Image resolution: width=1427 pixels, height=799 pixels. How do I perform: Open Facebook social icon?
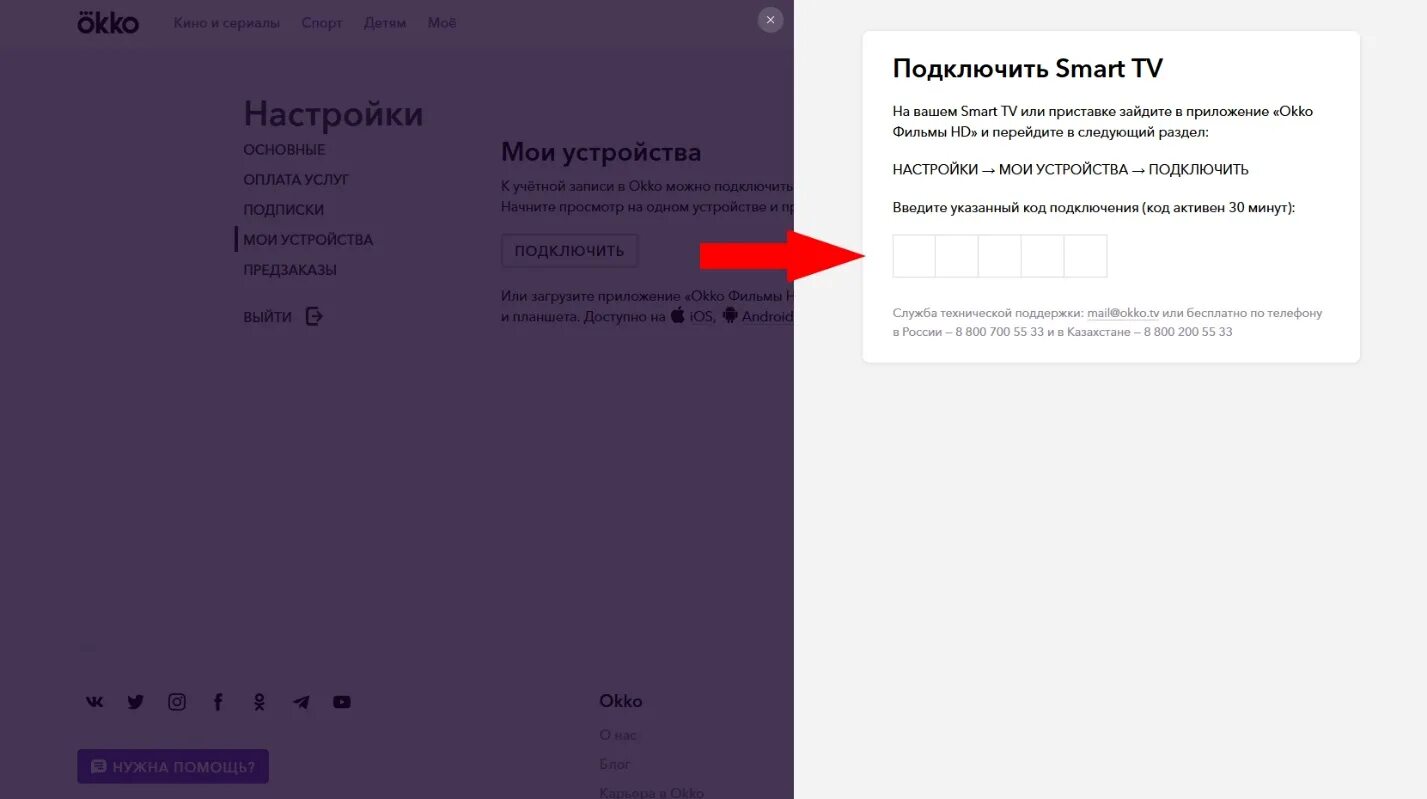[x=218, y=702]
